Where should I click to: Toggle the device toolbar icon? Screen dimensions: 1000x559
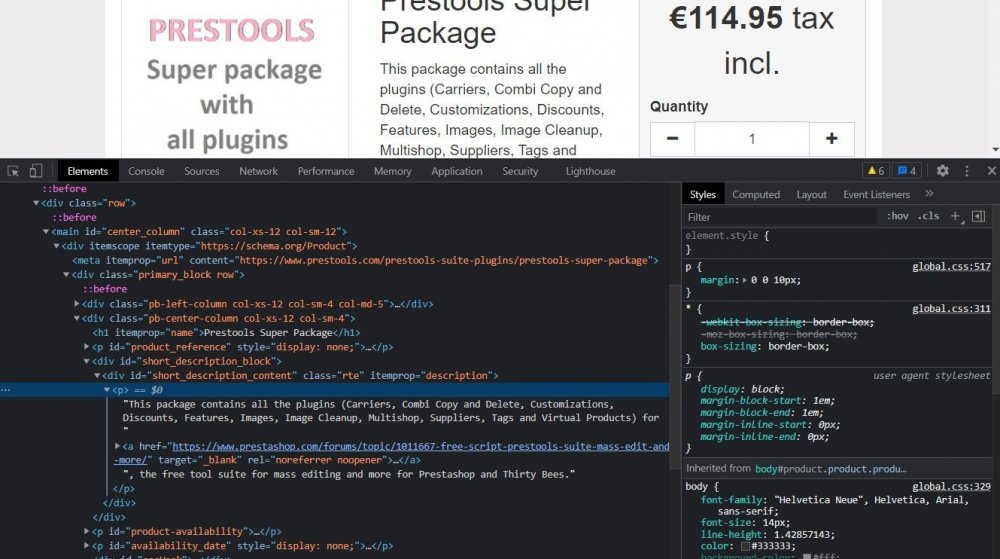[36, 171]
